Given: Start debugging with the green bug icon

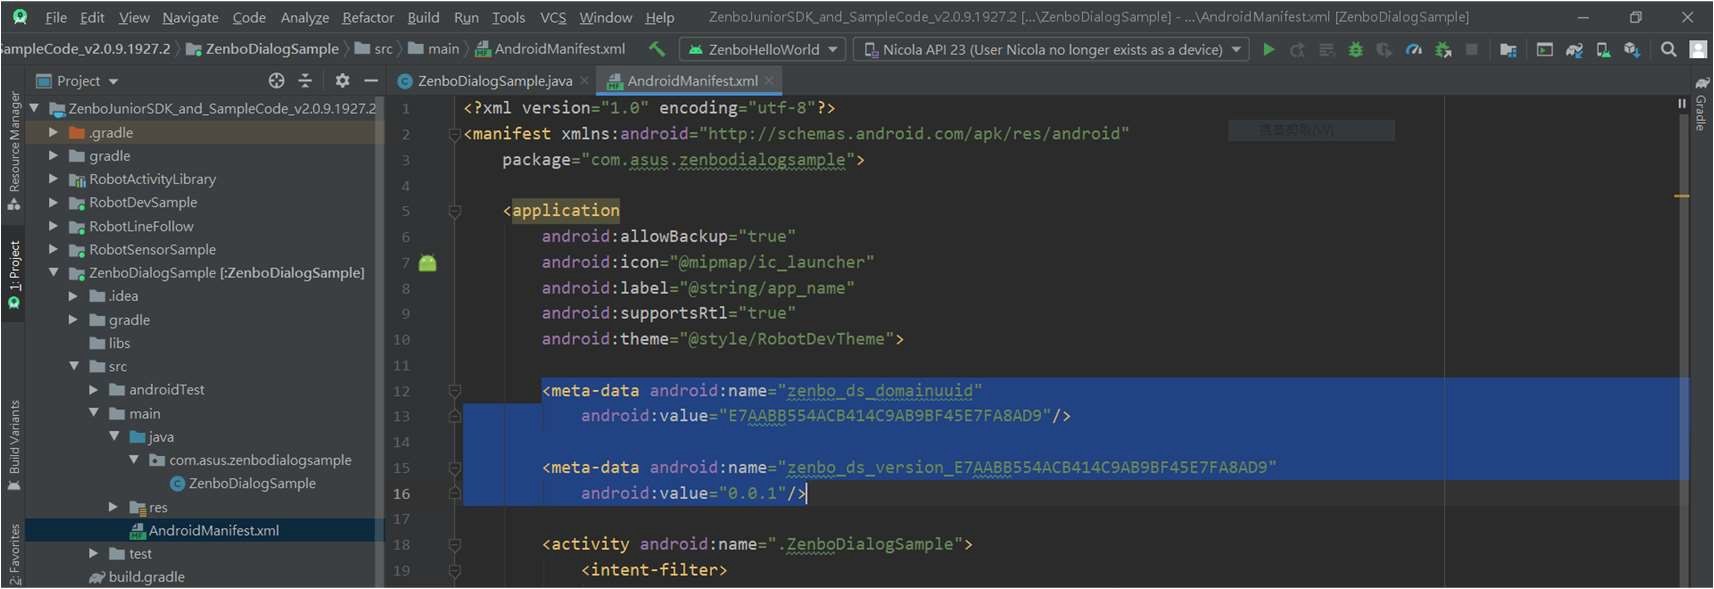Looking at the screenshot, I should point(1355,49).
